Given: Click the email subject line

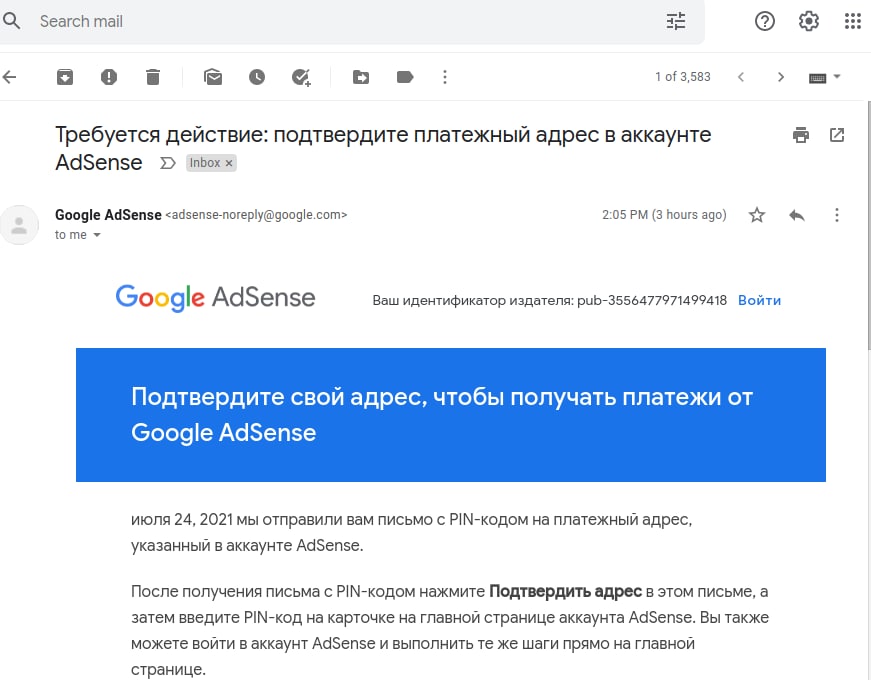Looking at the screenshot, I should (x=383, y=148).
